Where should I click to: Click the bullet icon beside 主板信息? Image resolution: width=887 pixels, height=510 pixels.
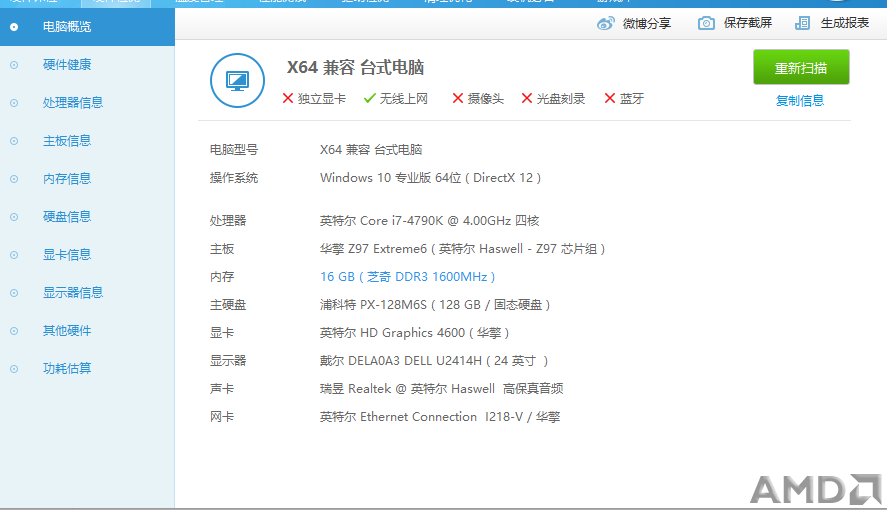(x=14, y=141)
